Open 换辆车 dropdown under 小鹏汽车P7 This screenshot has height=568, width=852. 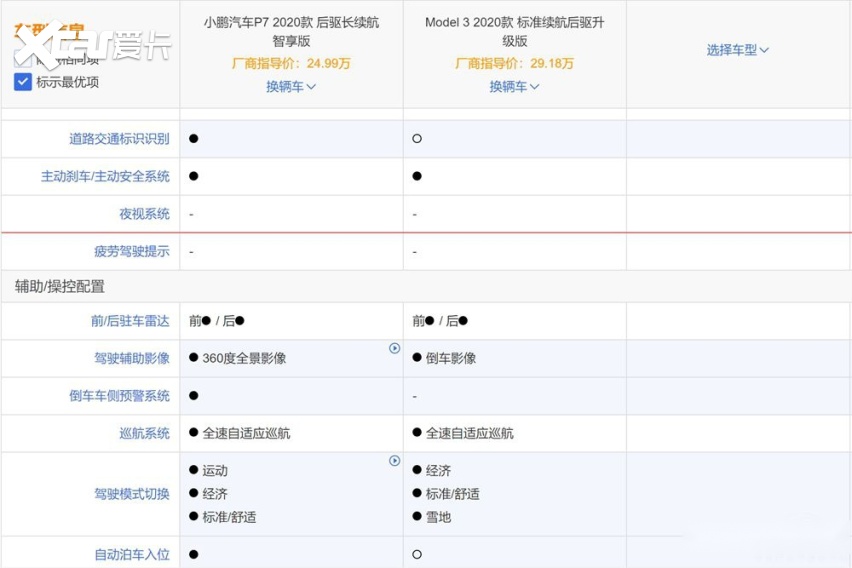pyautogui.click(x=291, y=87)
